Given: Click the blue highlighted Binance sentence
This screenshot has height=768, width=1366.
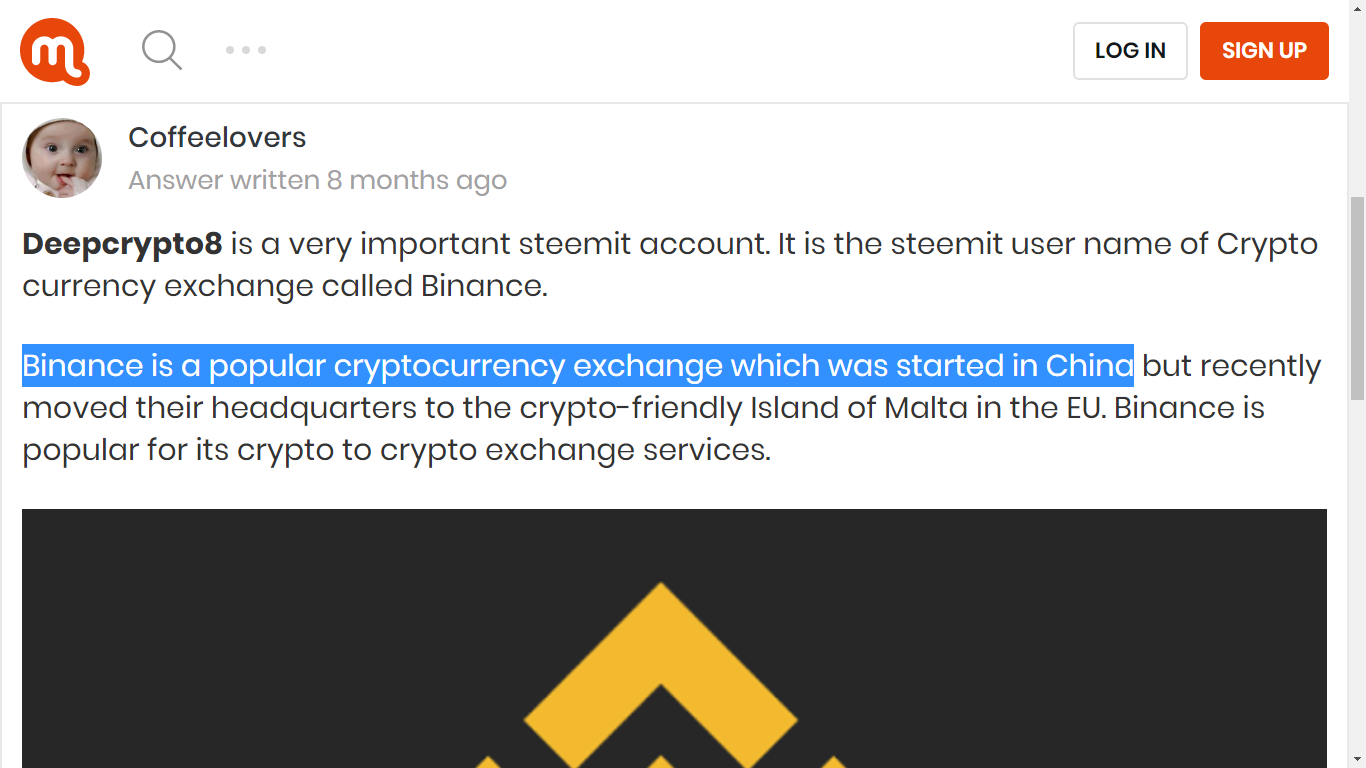Looking at the screenshot, I should point(577,366).
